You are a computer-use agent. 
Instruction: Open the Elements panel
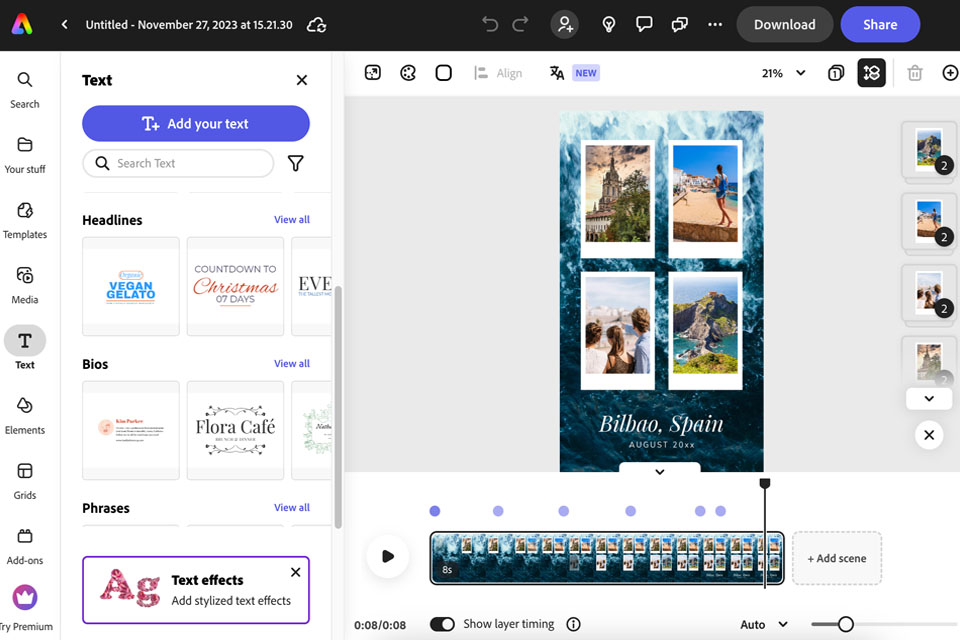point(24,416)
